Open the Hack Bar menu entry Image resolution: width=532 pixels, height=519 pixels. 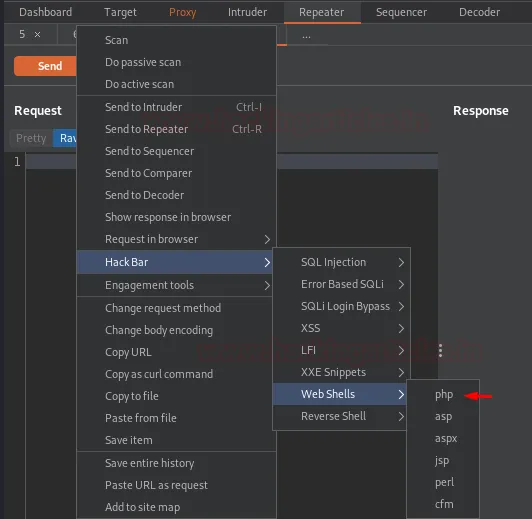click(175, 262)
